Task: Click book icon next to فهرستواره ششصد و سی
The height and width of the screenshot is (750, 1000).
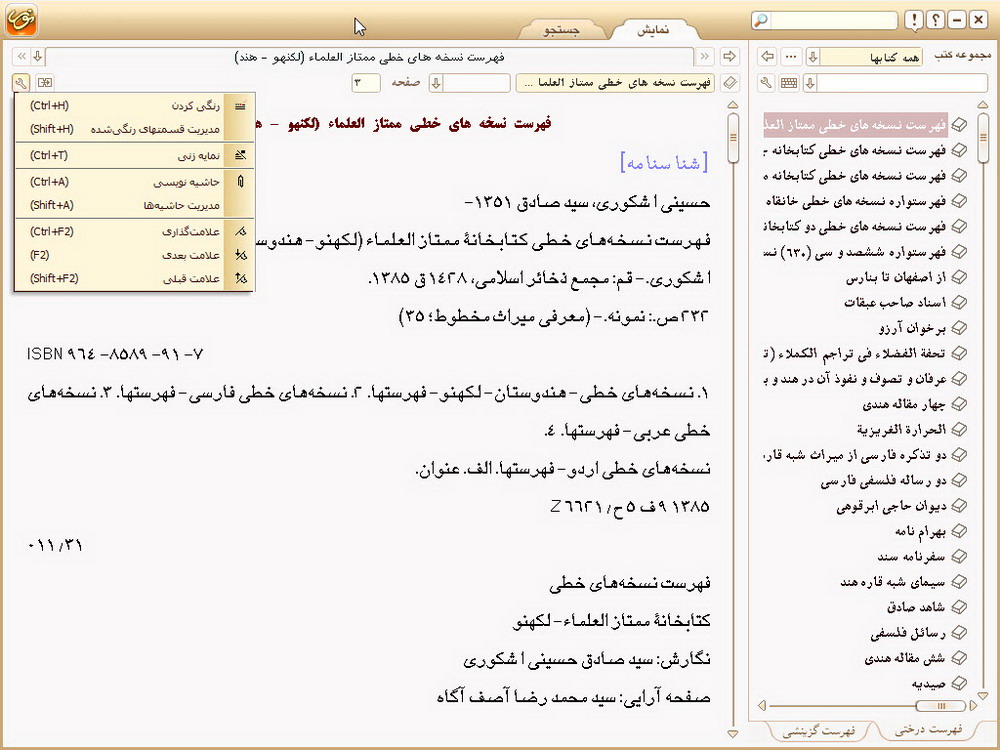Action: [x=959, y=252]
